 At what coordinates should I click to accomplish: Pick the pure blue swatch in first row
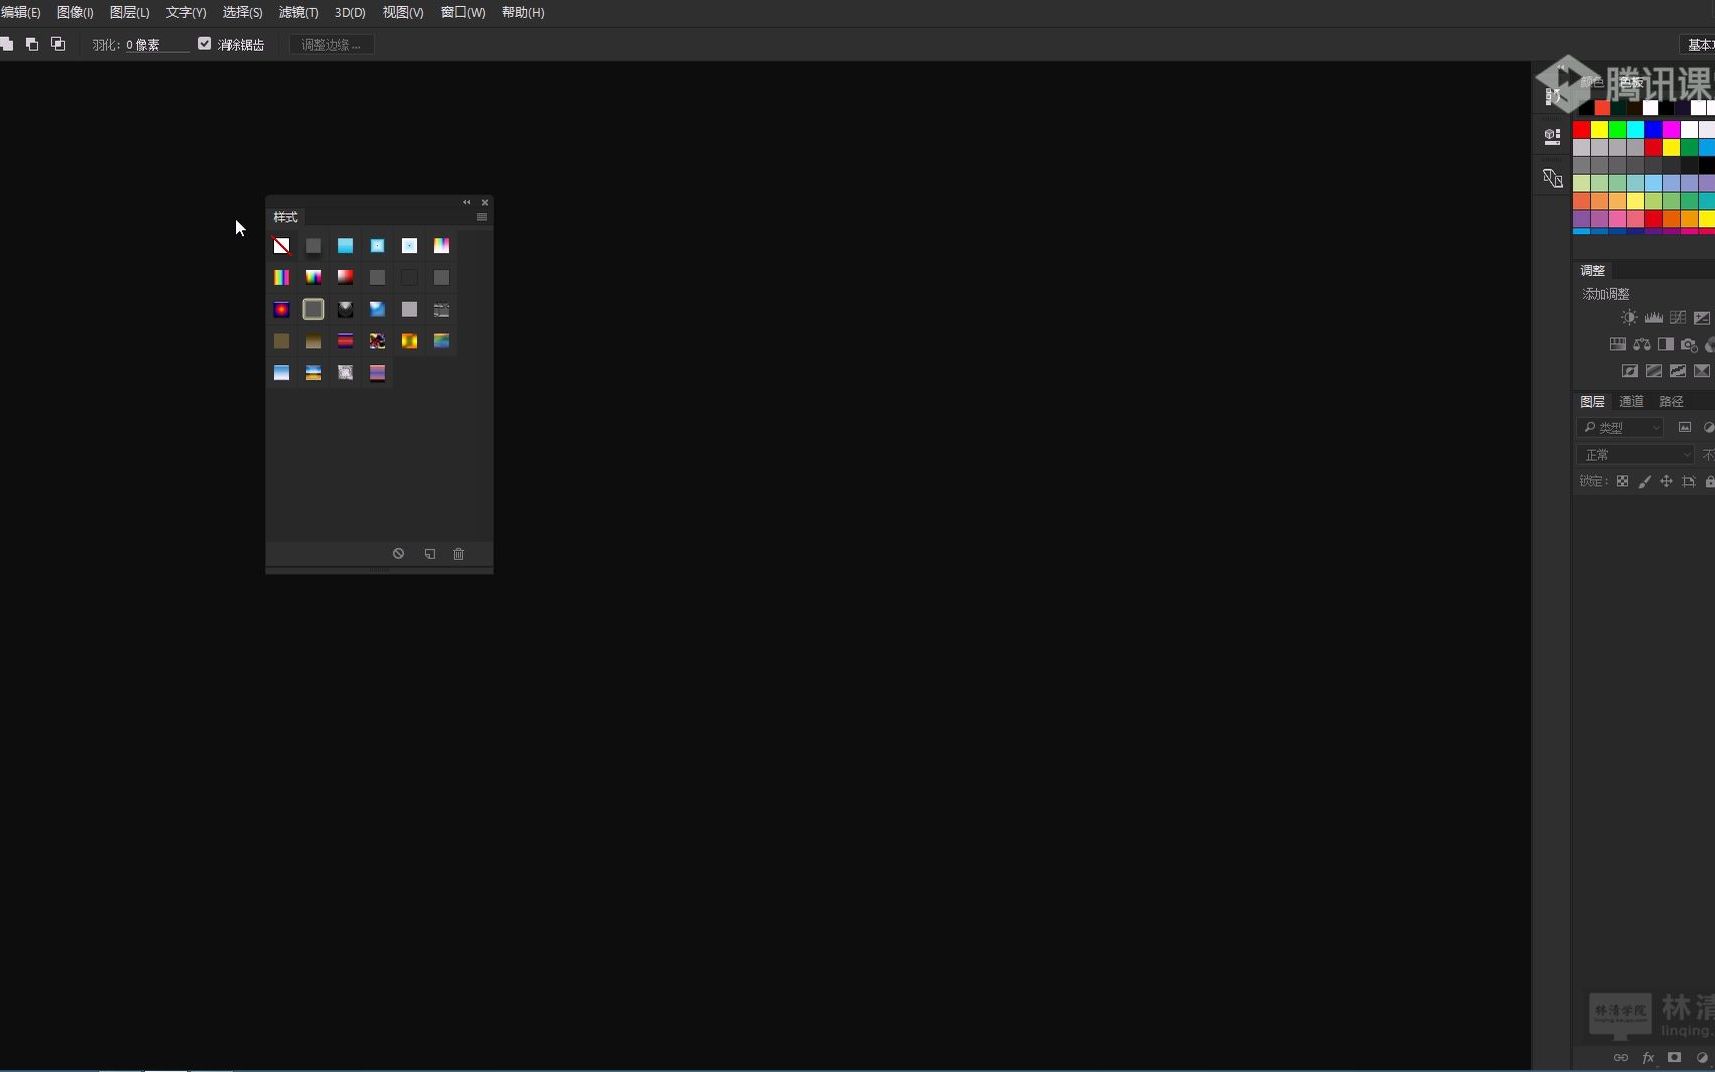tap(1653, 130)
